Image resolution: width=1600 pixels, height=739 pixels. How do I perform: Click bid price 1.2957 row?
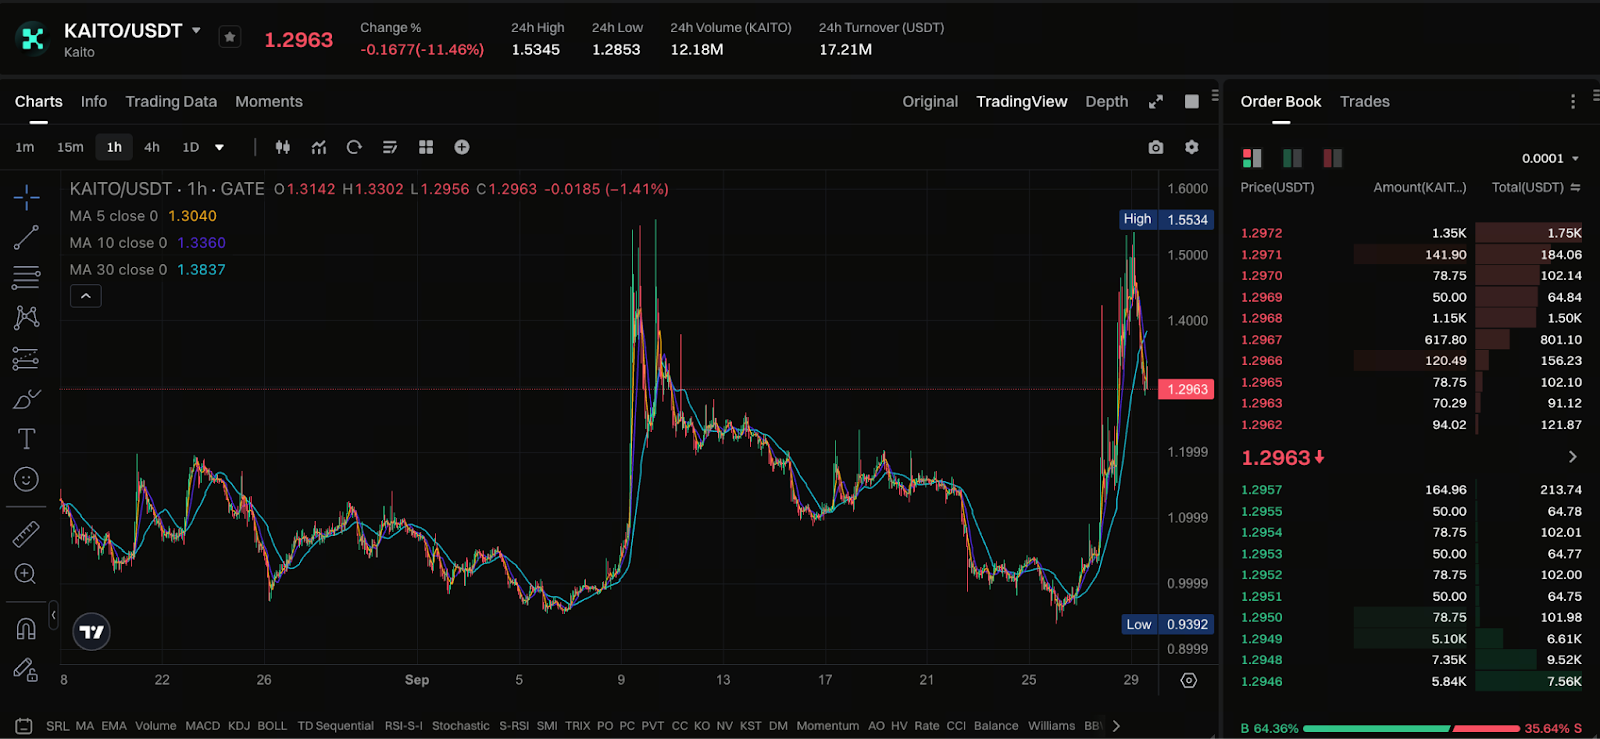point(1411,490)
